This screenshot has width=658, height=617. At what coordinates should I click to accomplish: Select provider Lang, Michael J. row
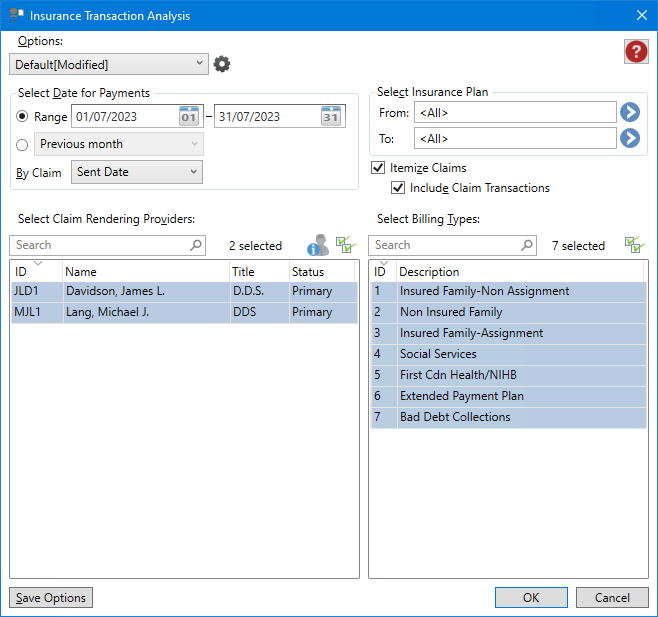point(184,312)
